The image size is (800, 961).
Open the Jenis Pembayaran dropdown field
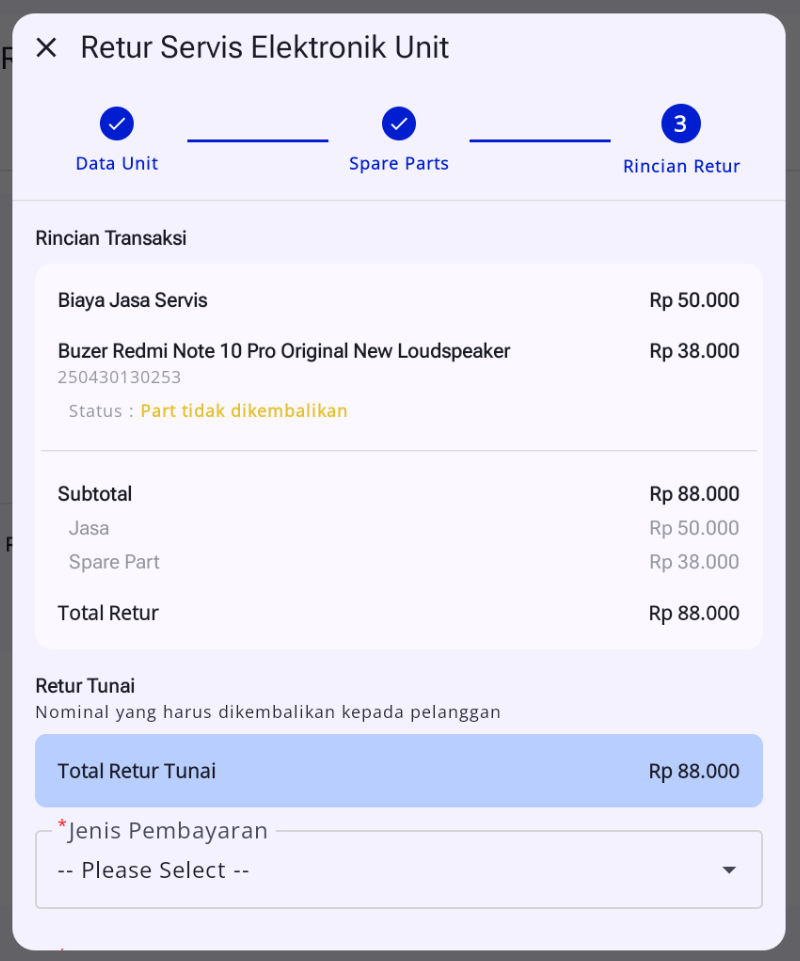click(x=380, y=870)
